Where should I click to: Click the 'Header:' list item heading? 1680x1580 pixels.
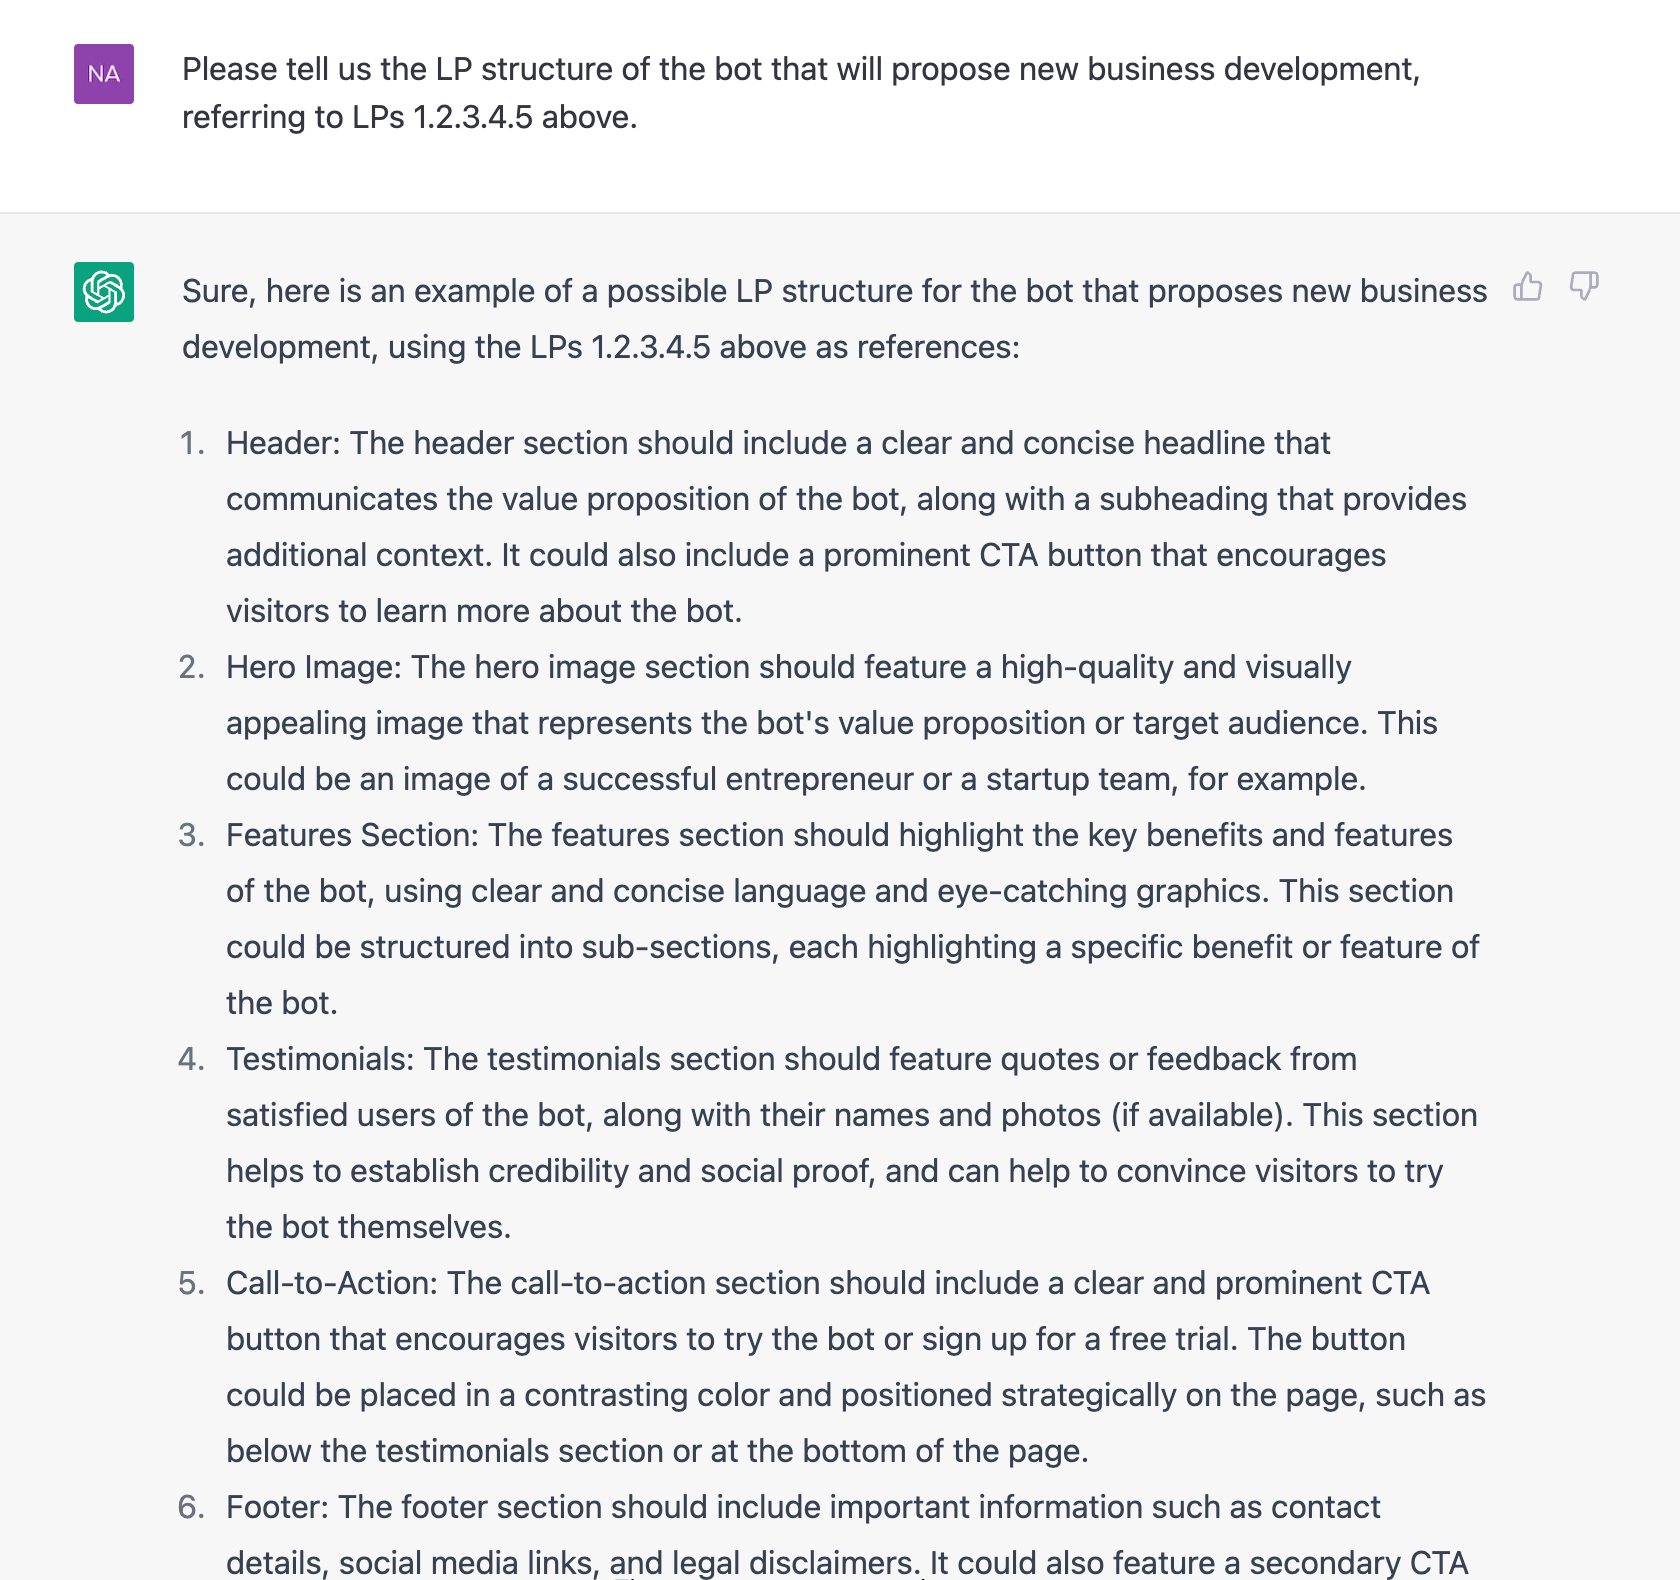point(283,443)
